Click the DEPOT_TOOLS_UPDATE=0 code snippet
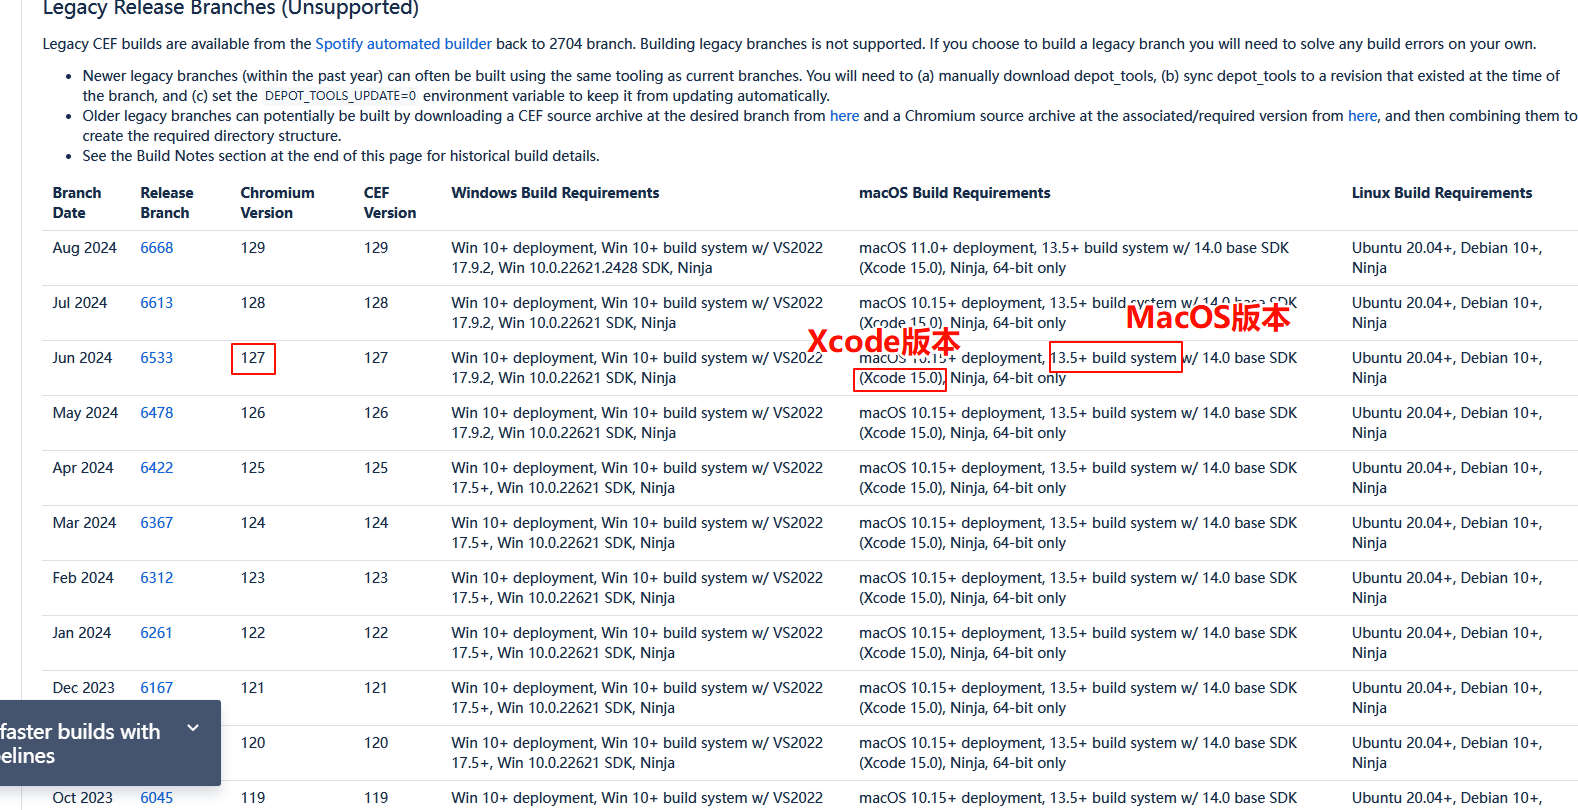 340,96
